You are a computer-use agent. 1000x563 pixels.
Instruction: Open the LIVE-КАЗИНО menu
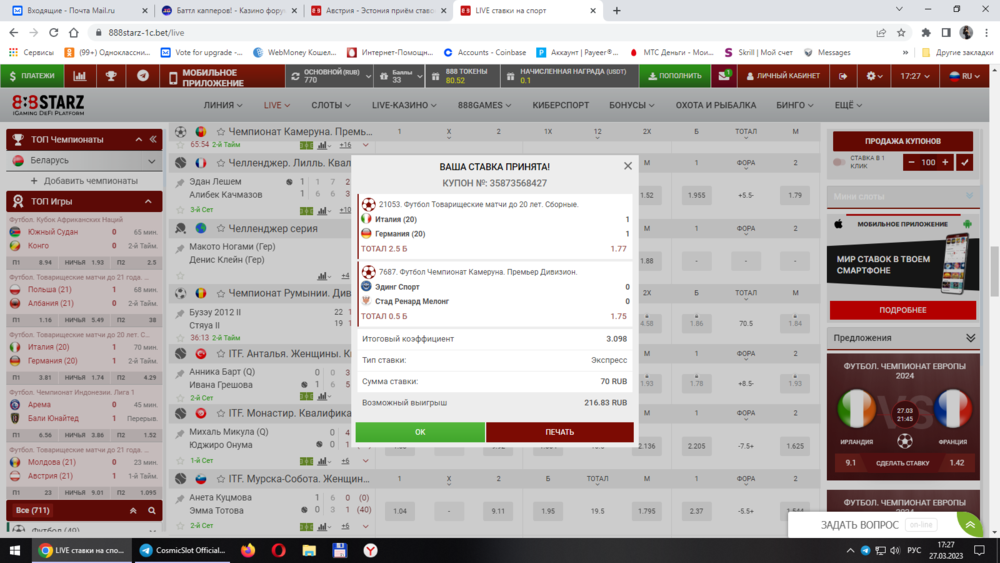(x=404, y=105)
